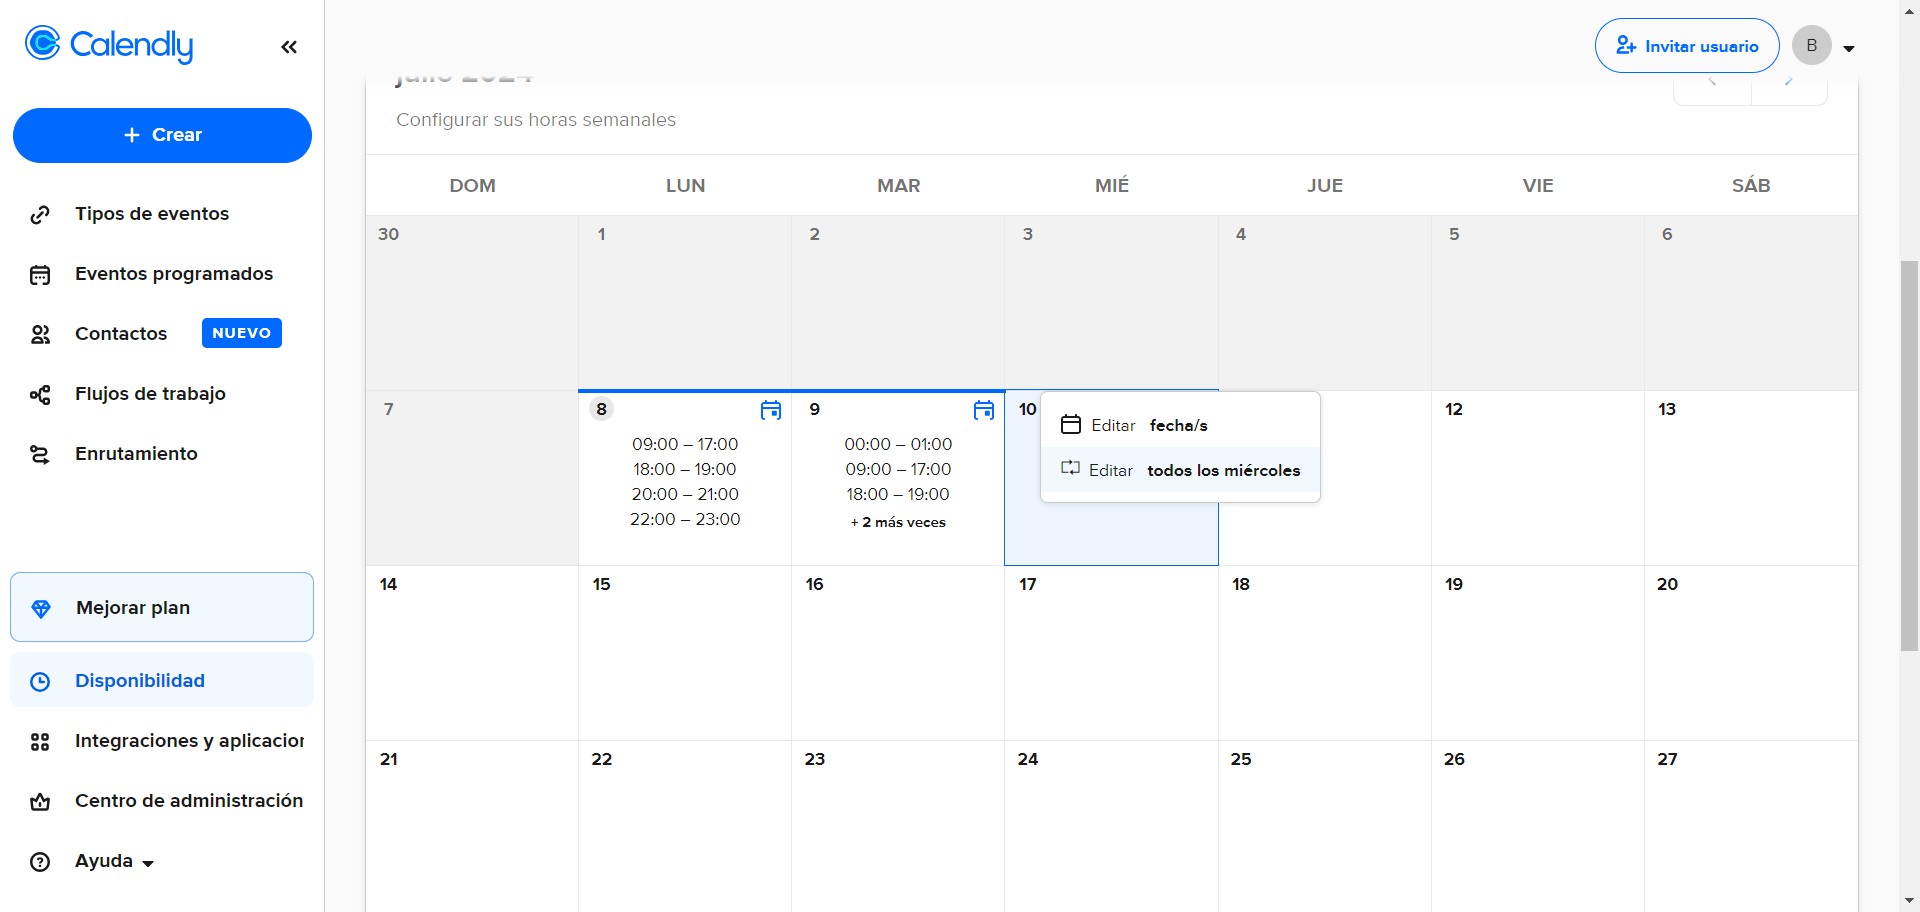Select day 14 in calendar
The image size is (1920, 912).
(x=472, y=653)
